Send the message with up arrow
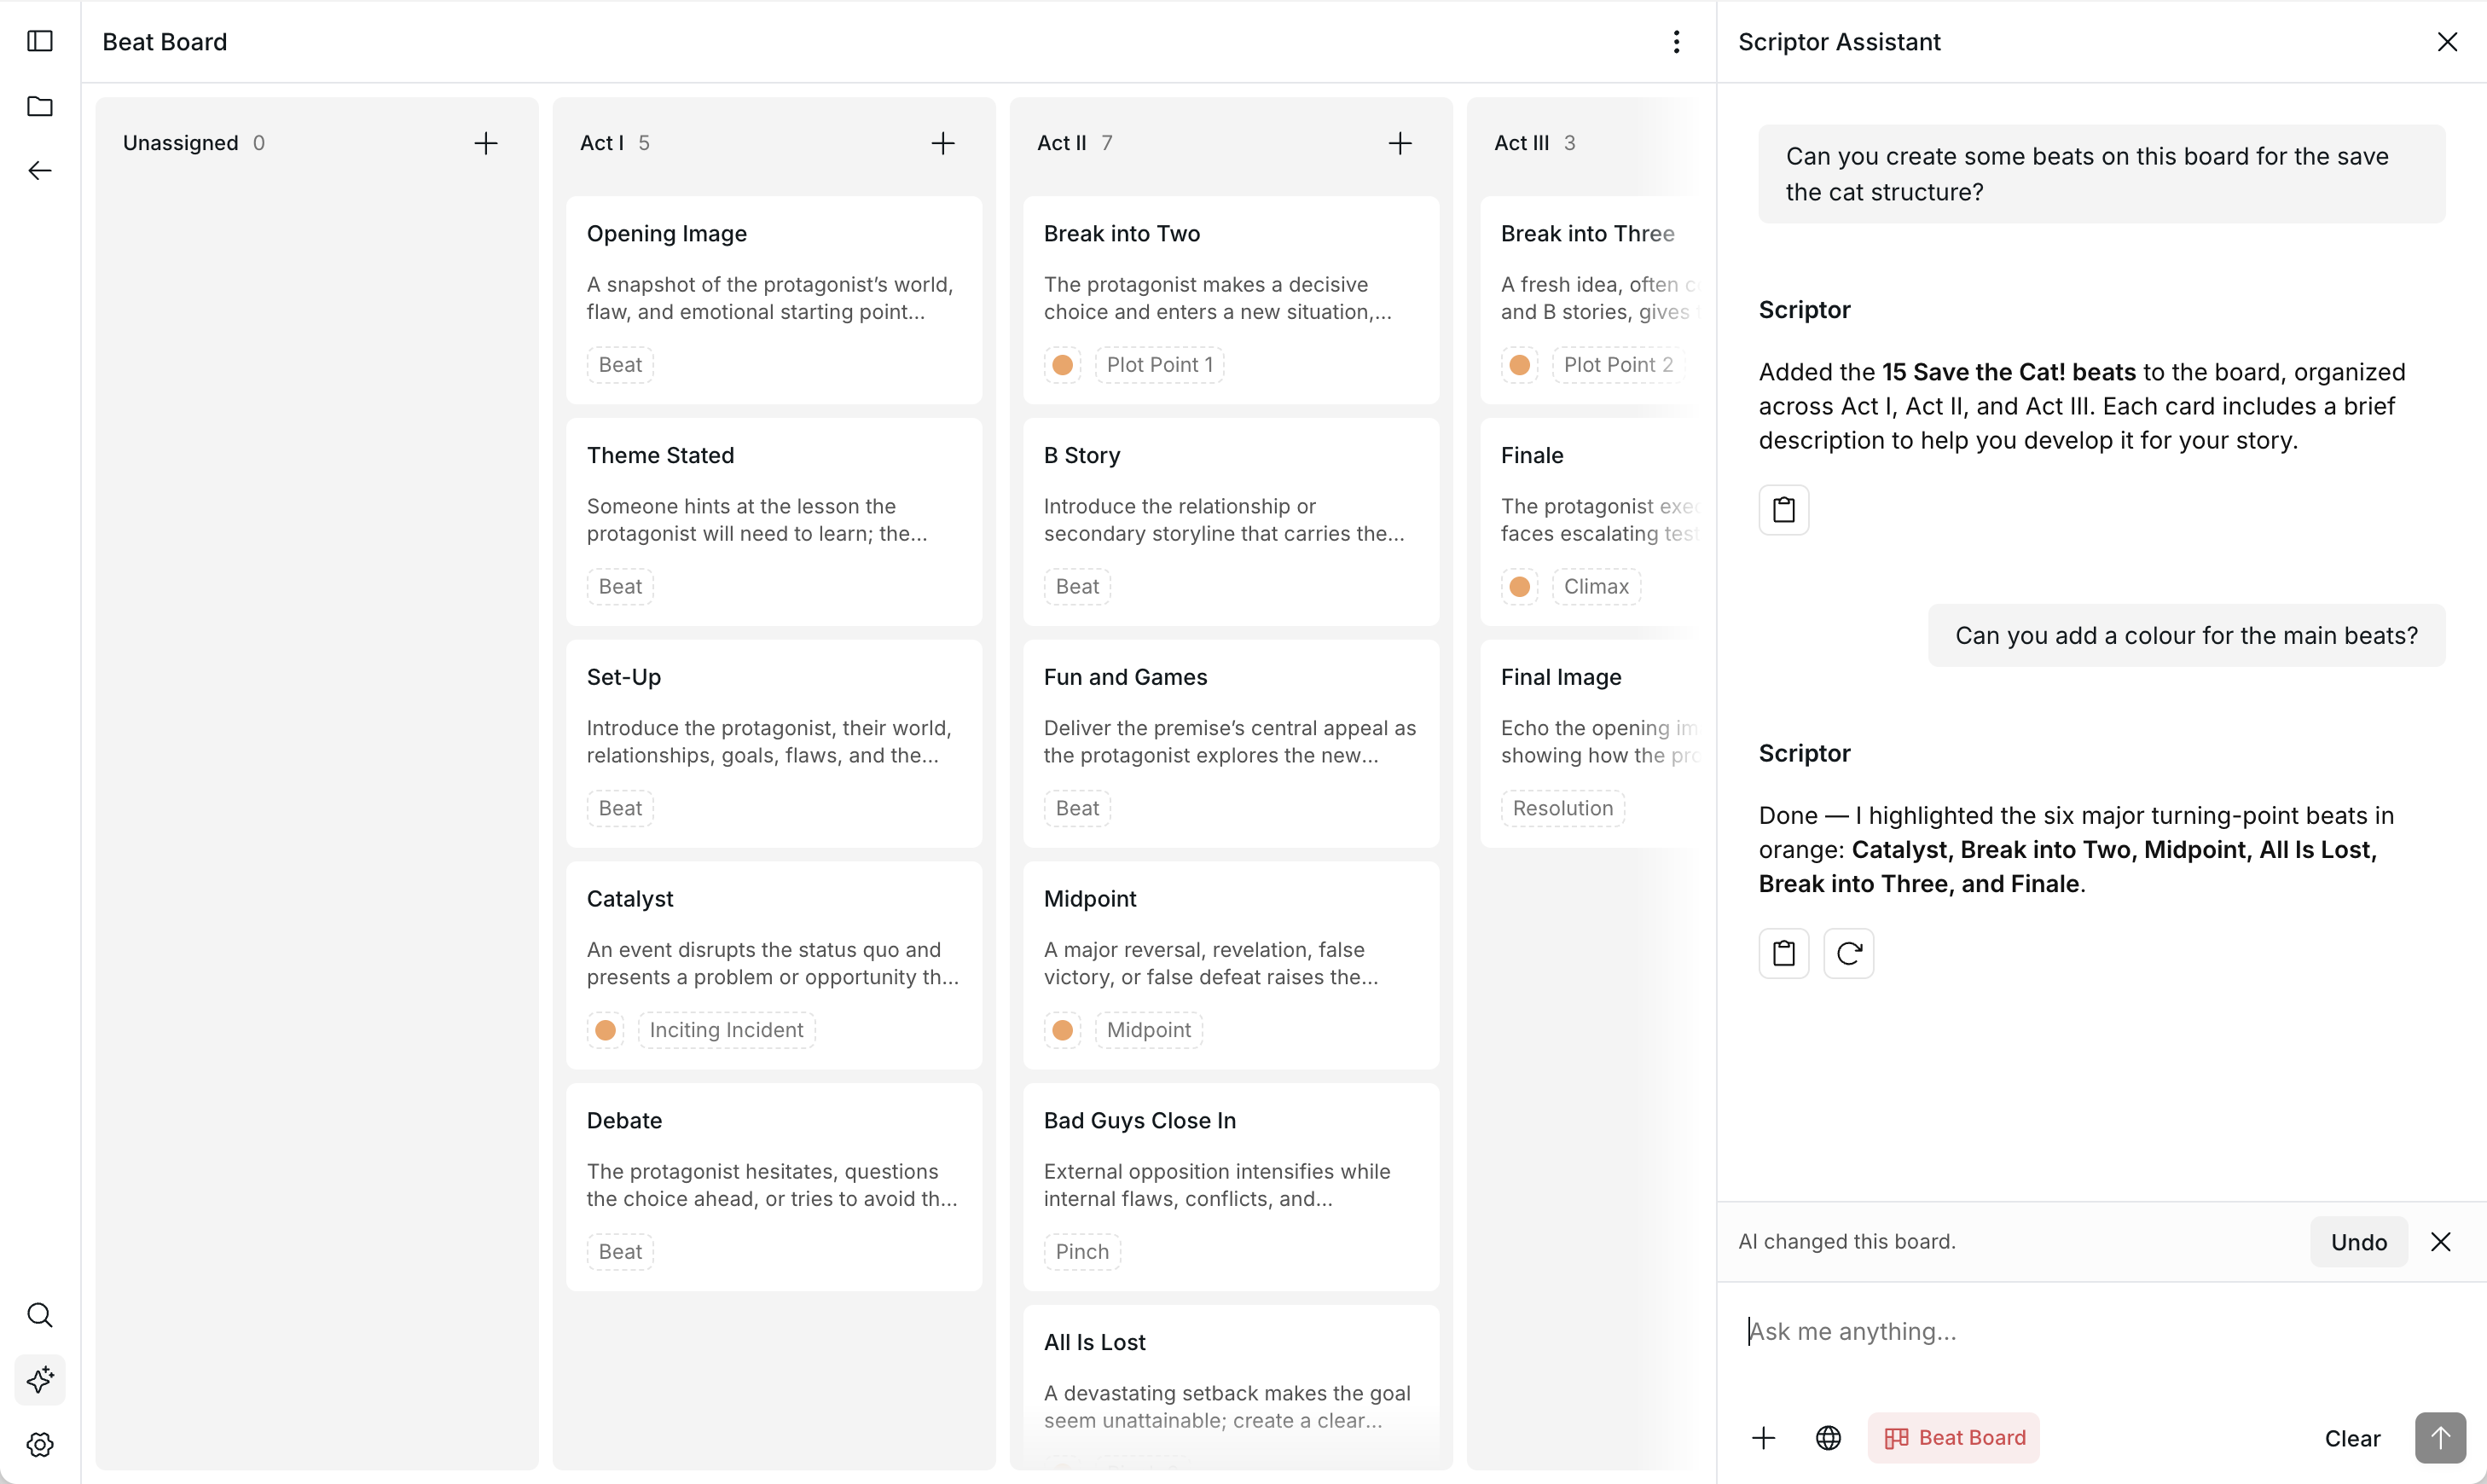 pos(2441,1438)
